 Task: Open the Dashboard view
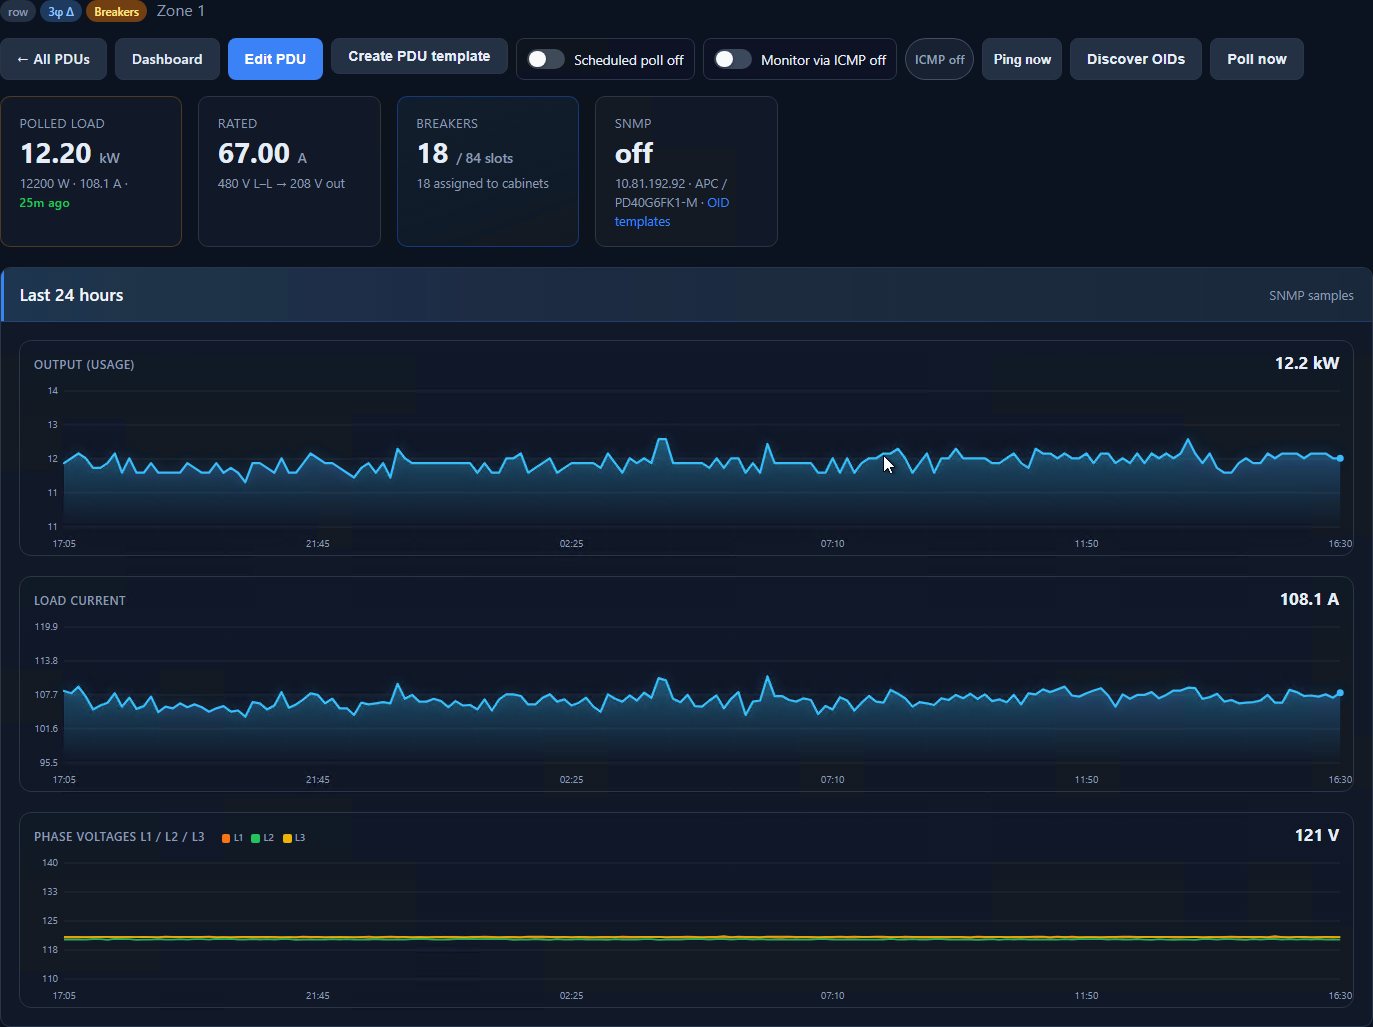point(167,59)
